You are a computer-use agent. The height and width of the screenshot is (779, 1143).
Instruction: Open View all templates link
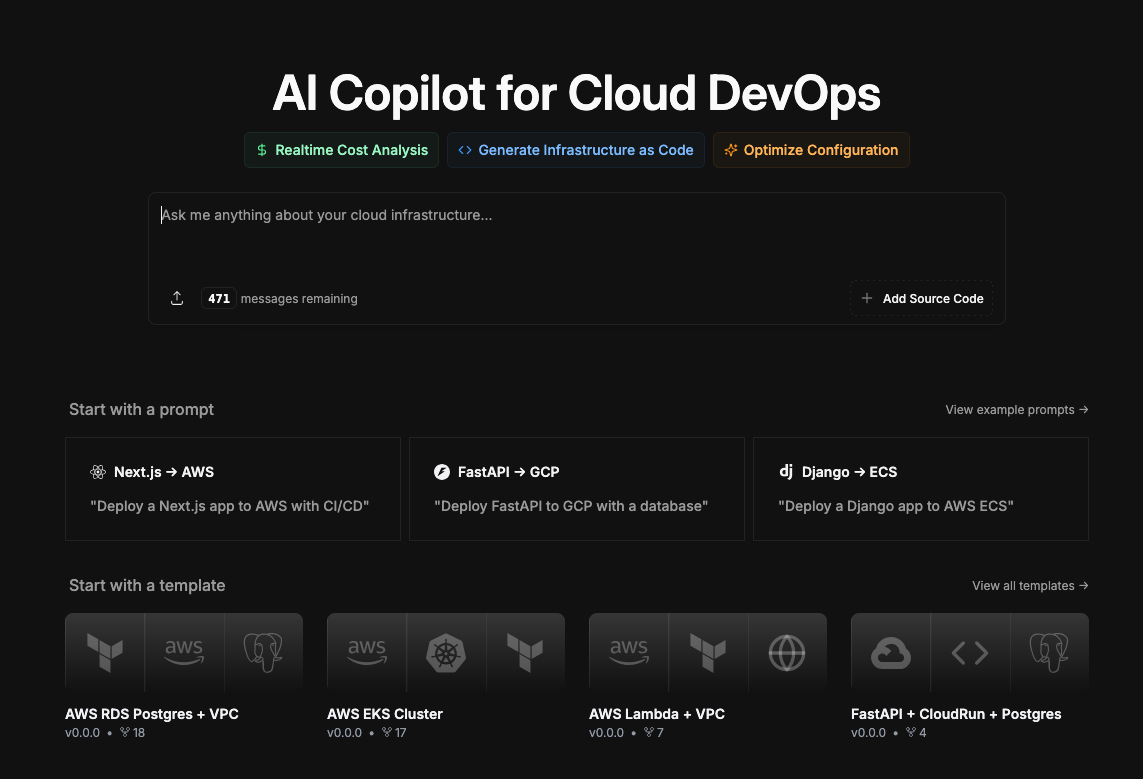1029,586
